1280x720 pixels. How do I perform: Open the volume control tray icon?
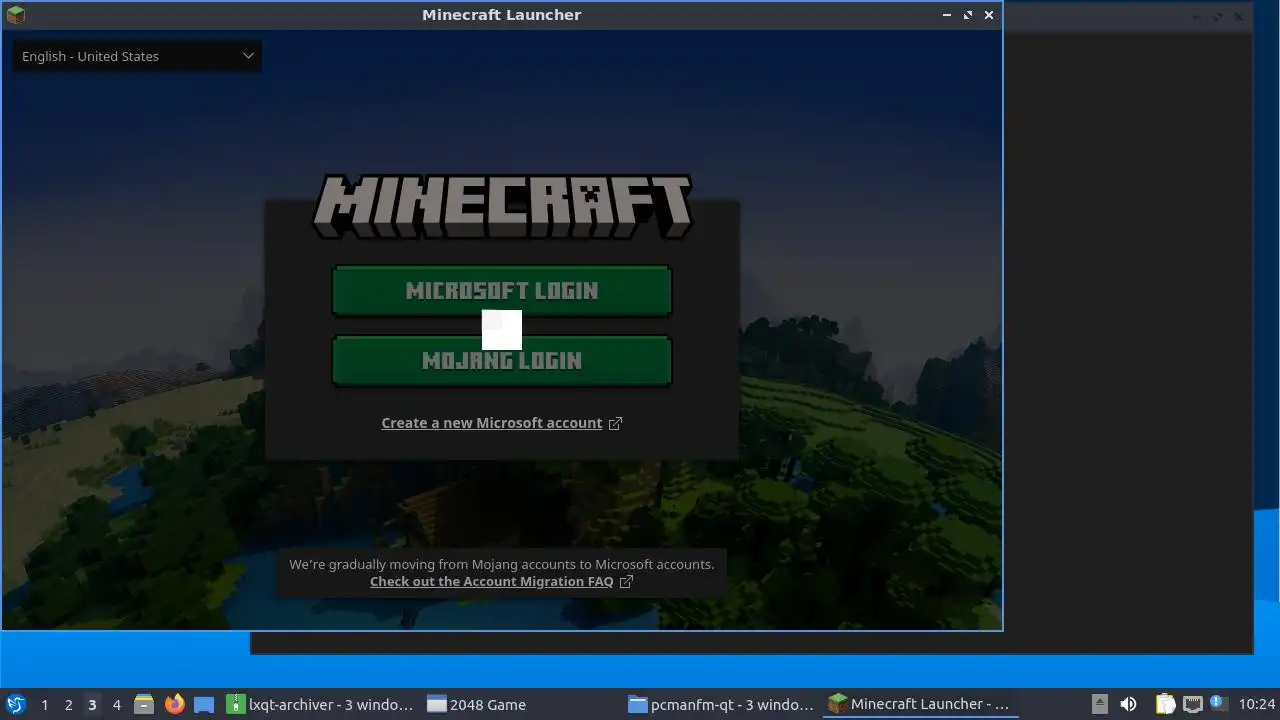pos(1128,704)
